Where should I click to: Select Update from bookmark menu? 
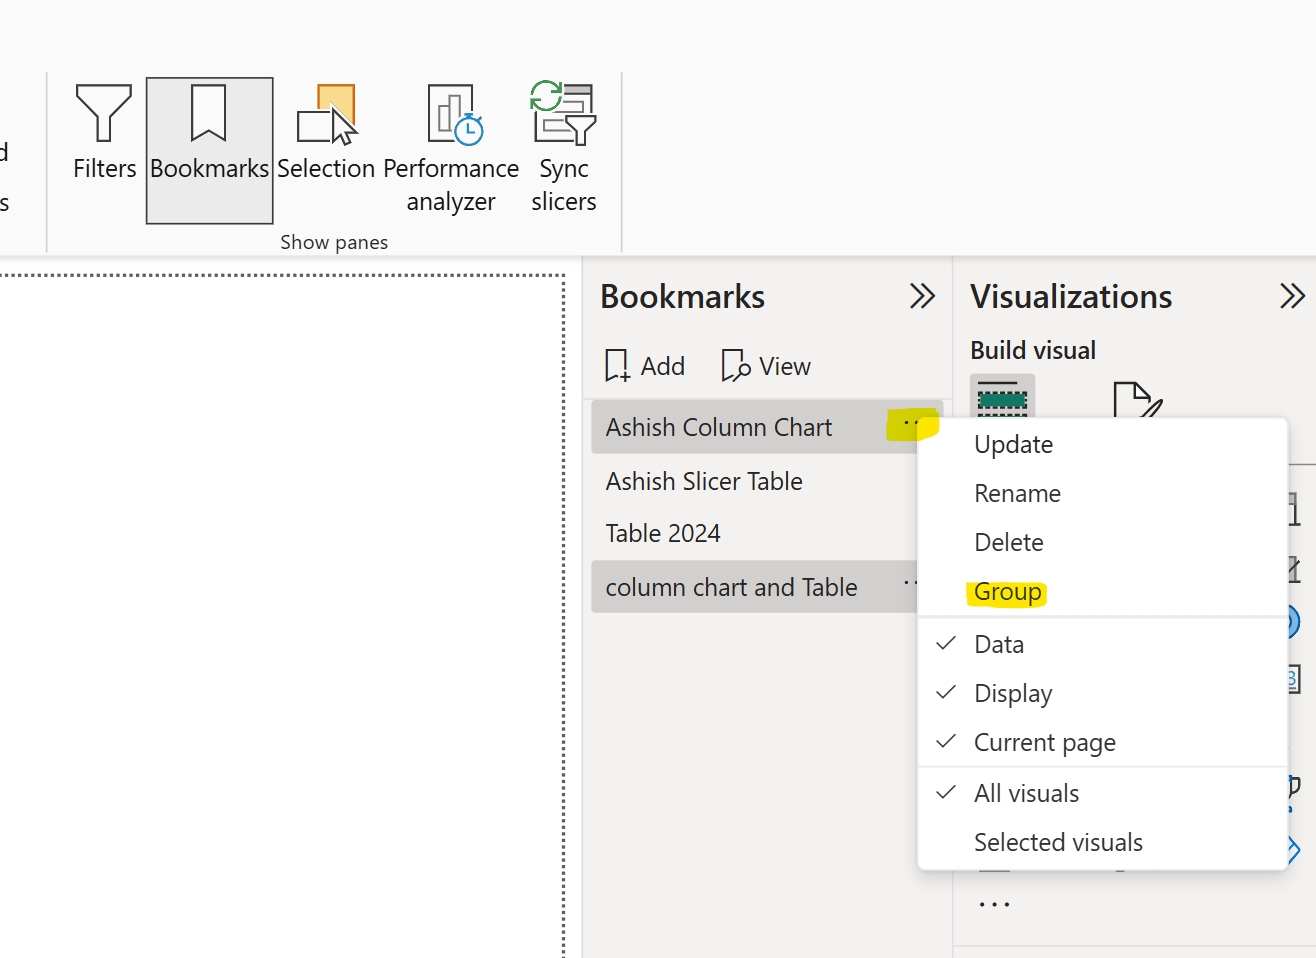(1013, 445)
